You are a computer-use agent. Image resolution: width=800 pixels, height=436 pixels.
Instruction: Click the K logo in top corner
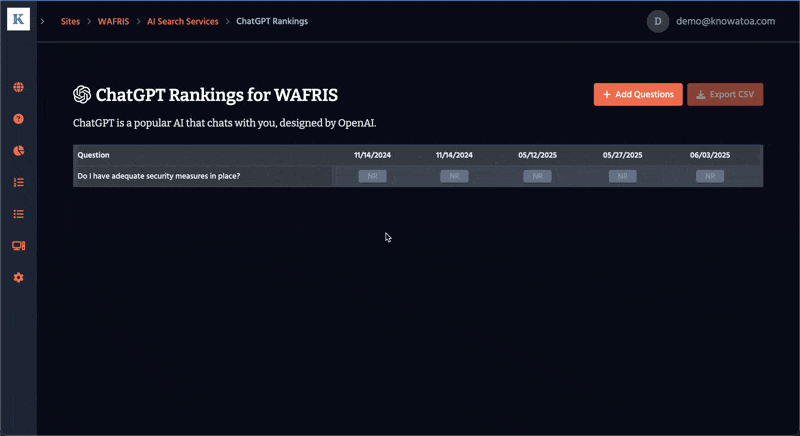click(x=18, y=19)
